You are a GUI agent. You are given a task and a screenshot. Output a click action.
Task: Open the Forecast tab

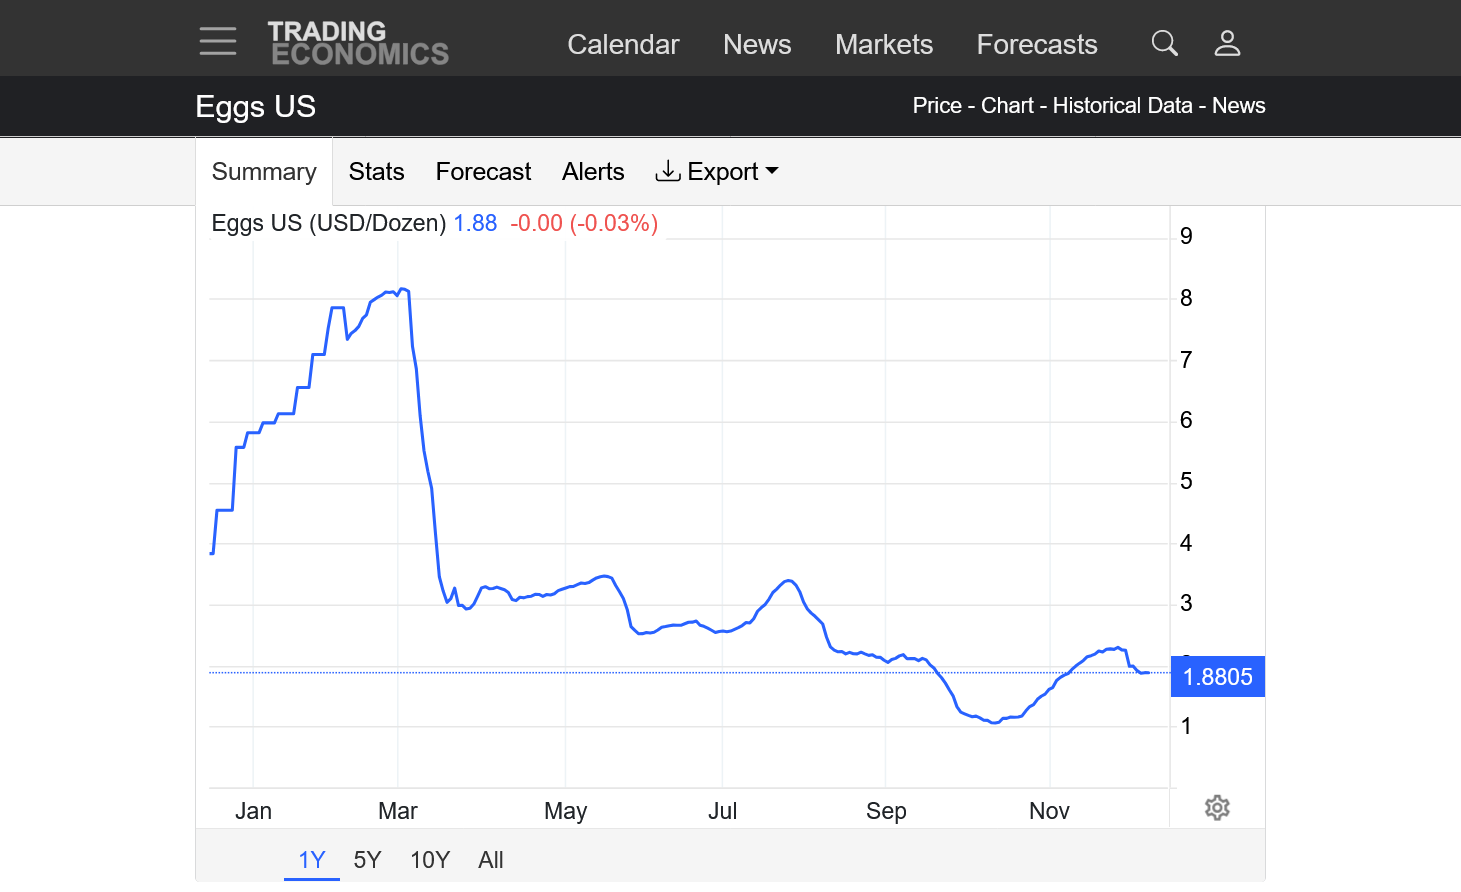click(x=483, y=172)
